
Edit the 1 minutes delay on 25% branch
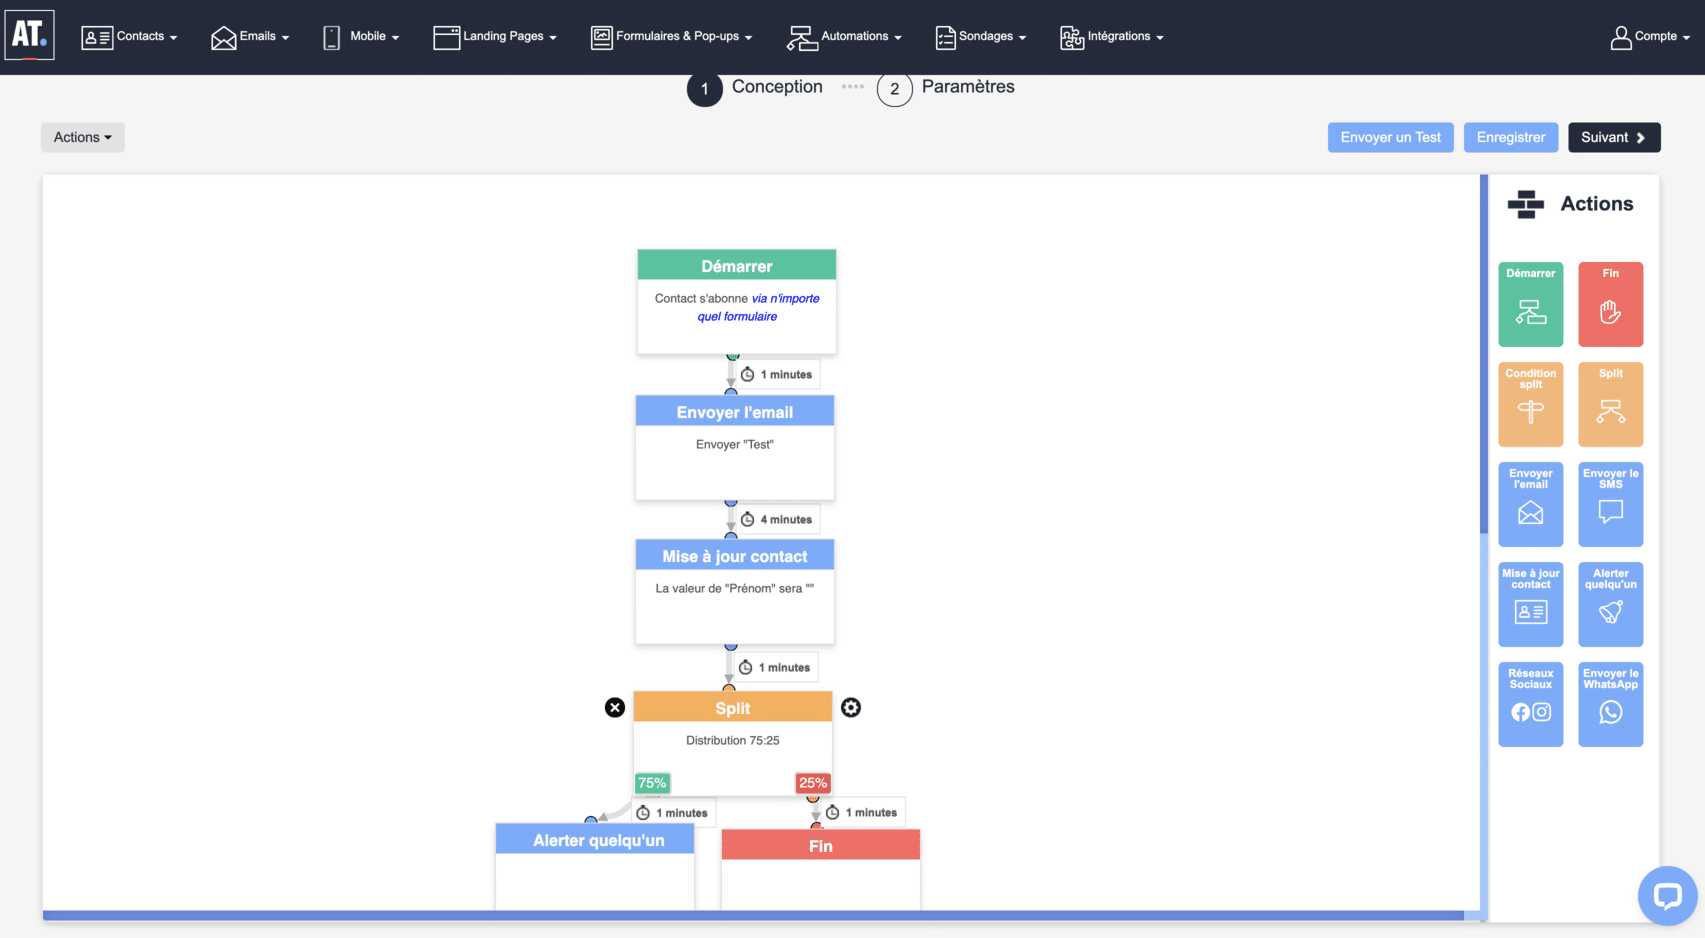(x=862, y=812)
